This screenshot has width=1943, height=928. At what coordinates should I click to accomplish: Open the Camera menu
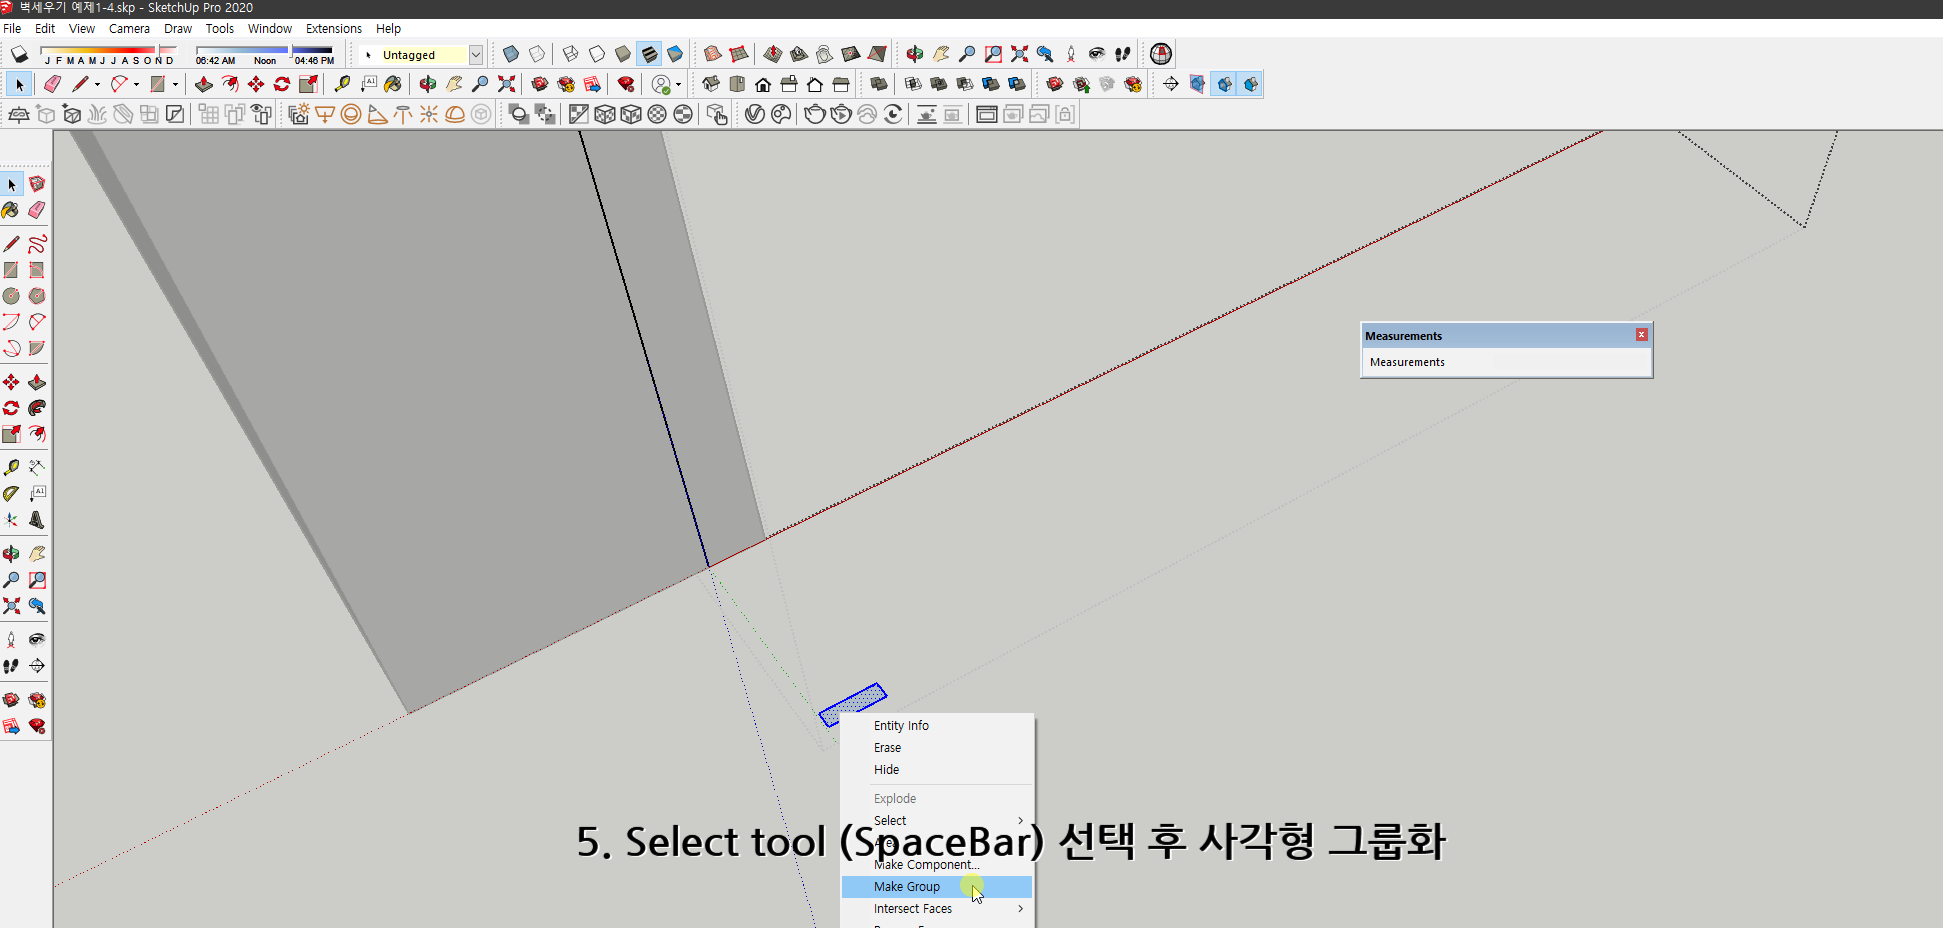tap(129, 28)
